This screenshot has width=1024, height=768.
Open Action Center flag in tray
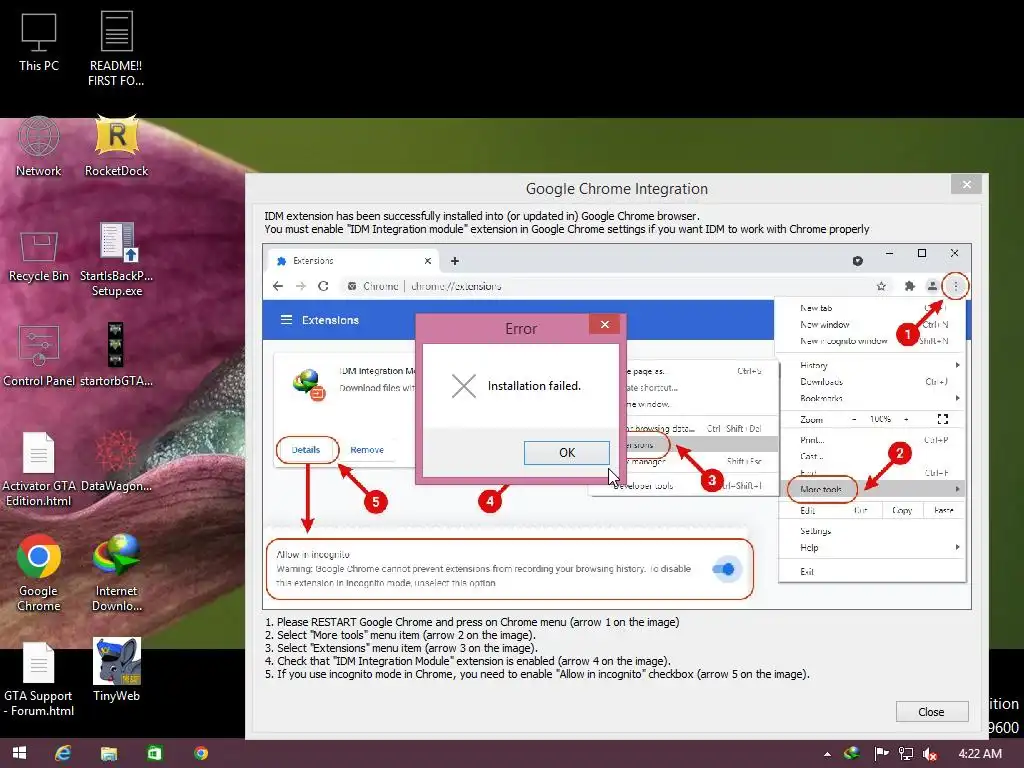(881, 754)
